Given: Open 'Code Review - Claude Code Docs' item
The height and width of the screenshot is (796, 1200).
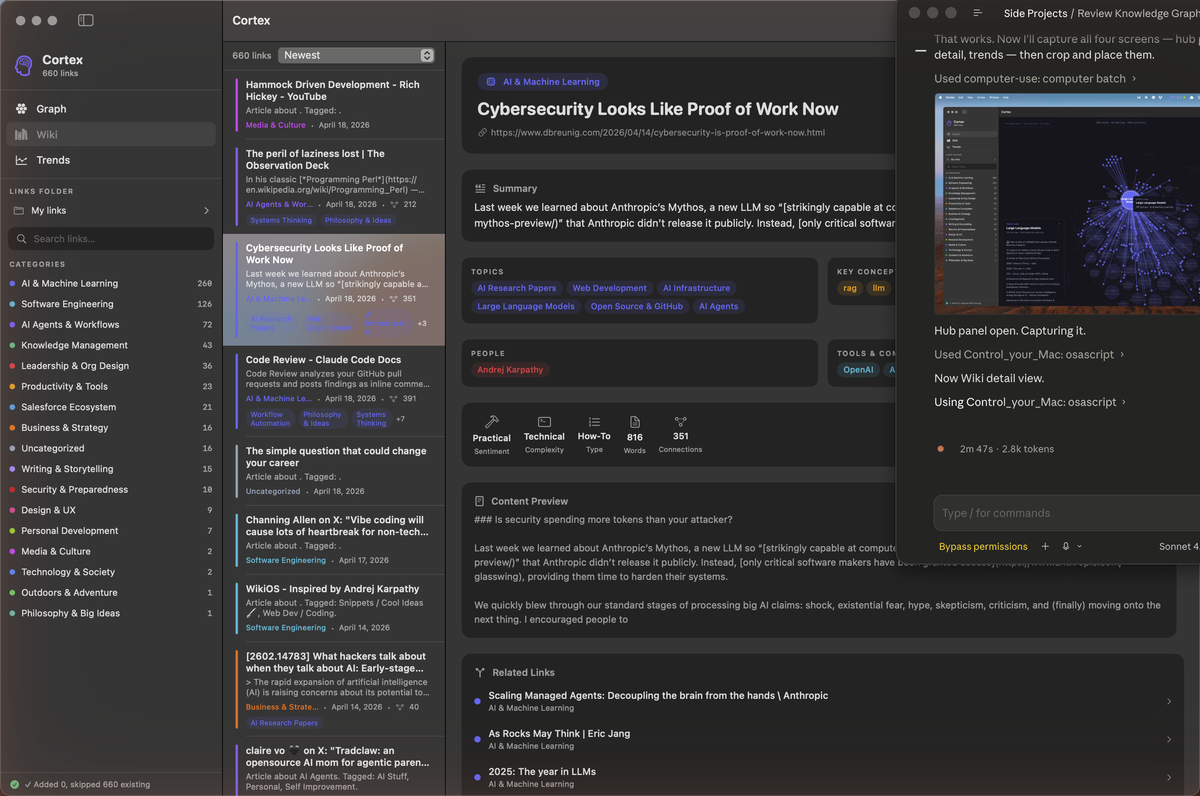Looking at the screenshot, I should click(334, 392).
